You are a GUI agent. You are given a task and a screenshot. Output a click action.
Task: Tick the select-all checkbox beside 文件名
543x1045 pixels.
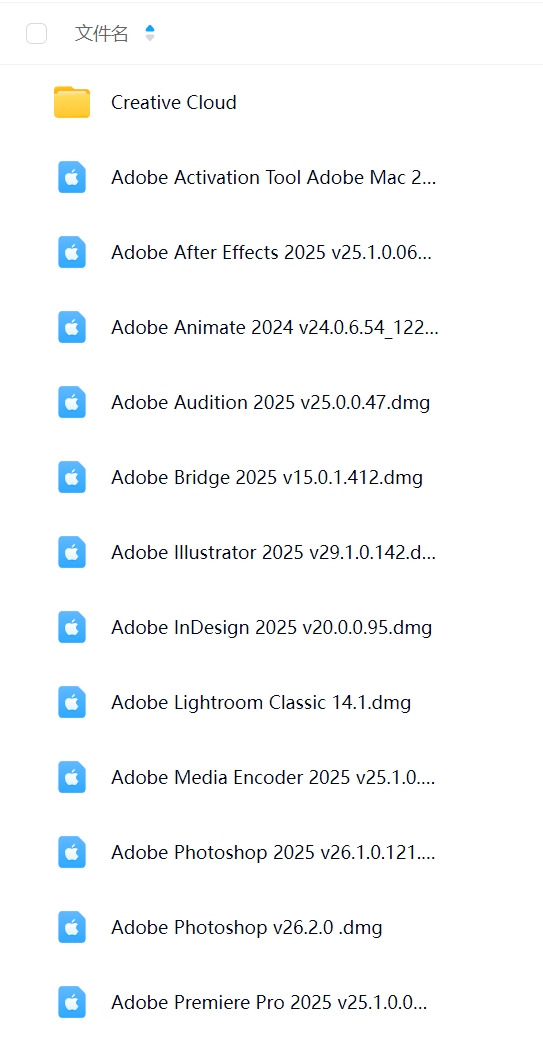(x=37, y=33)
